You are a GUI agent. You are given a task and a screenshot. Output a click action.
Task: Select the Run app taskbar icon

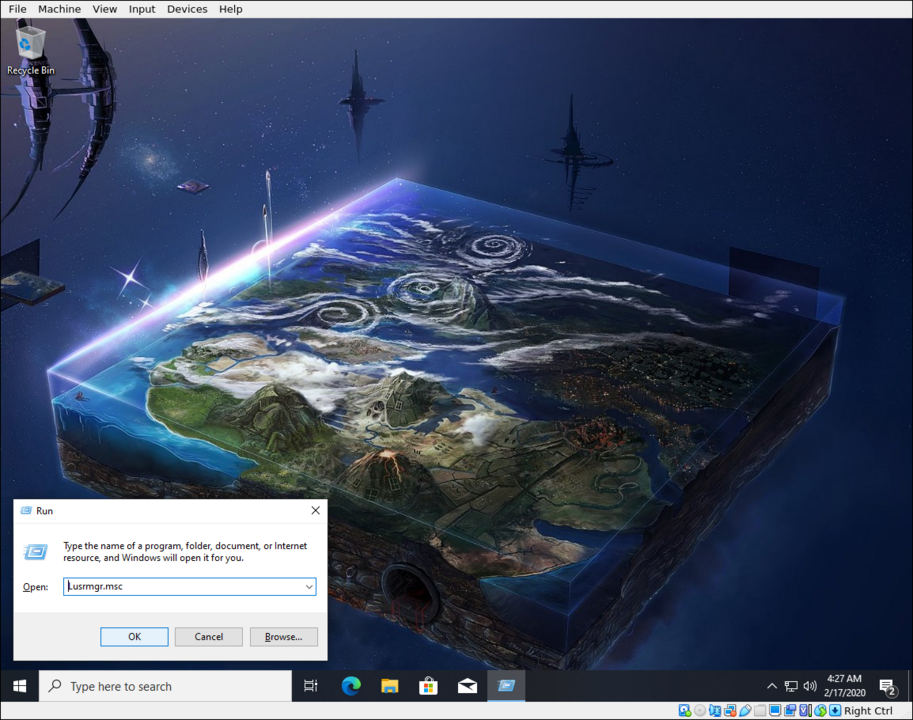click(506, 686)
